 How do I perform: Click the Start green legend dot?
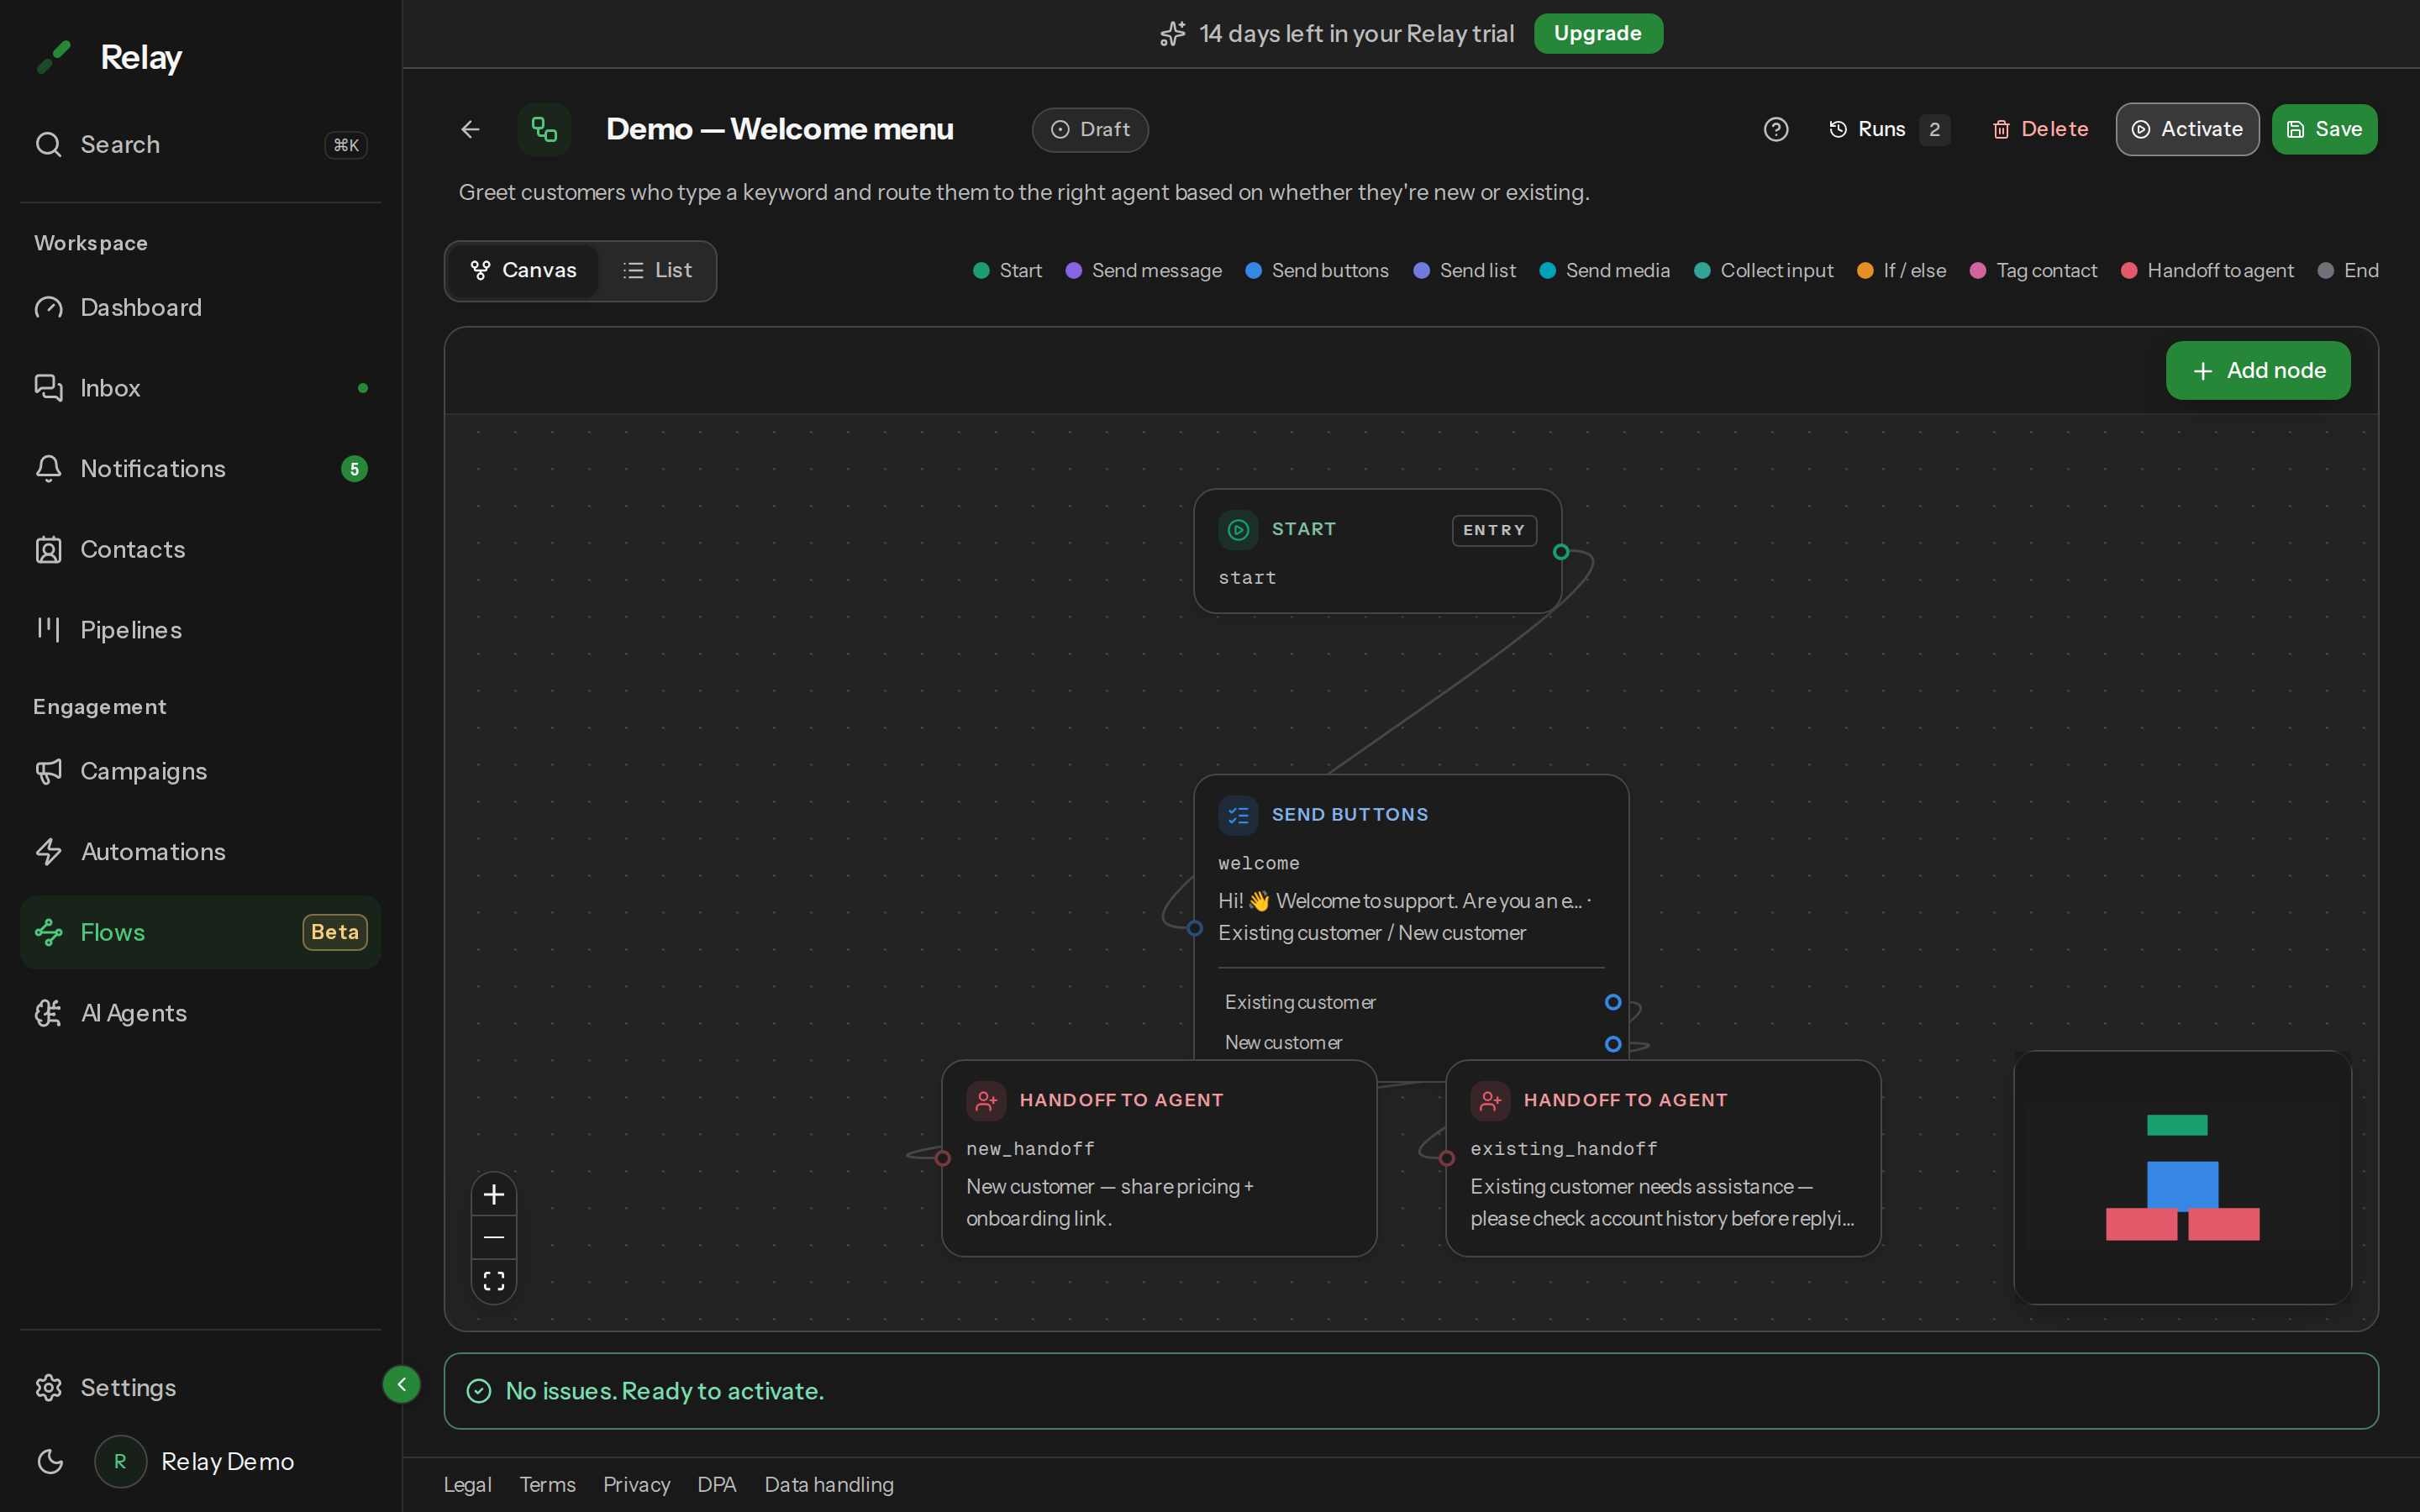click(x=981, y=271)
